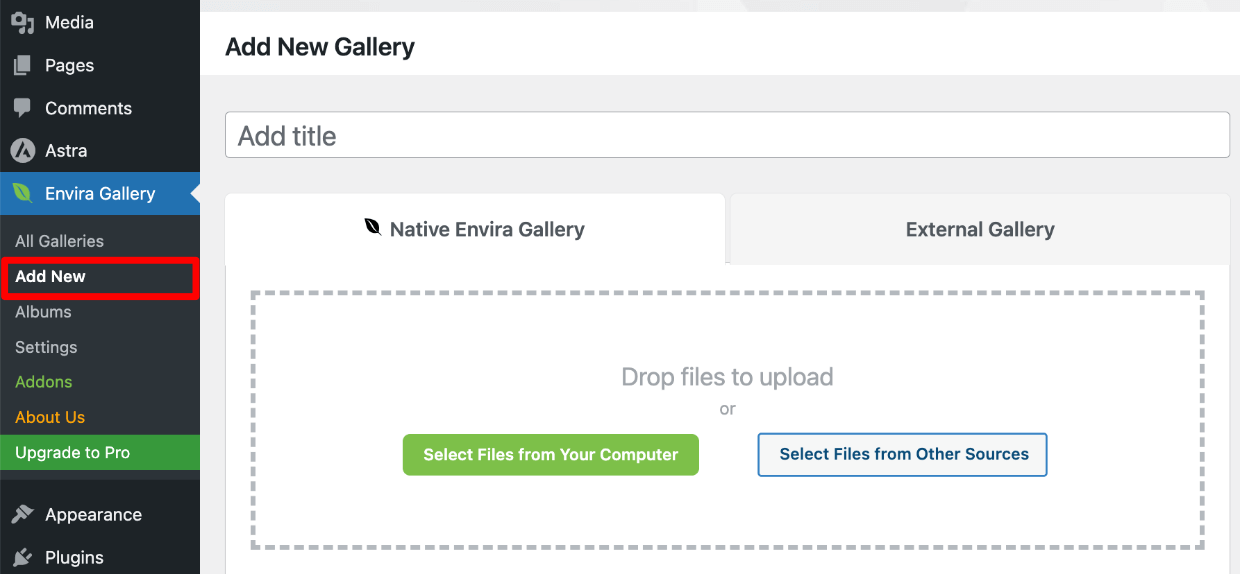Click the Pages icon in sidebar
This screenshot has width=1240, height=574.
tap(22, 66)
